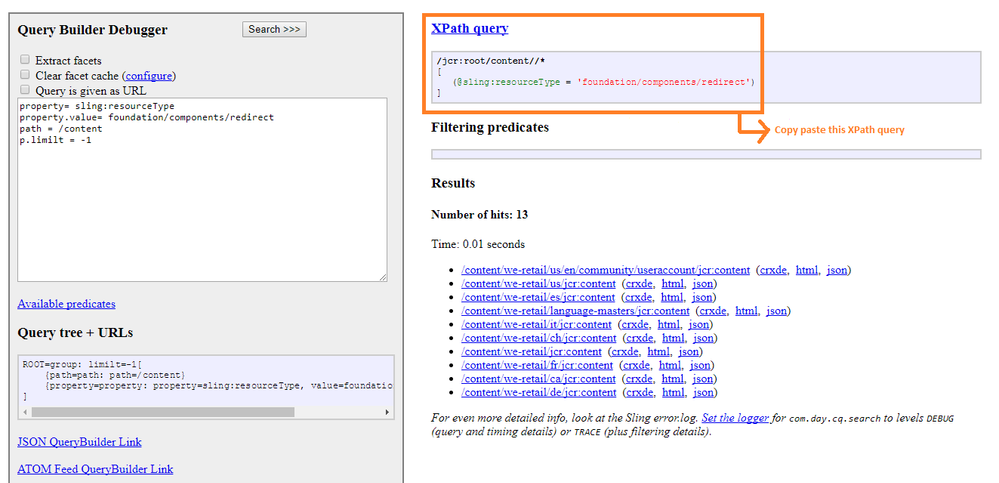The image size is (999, 483).
Task: Click the Search >>> button
Action: point(274,29)
